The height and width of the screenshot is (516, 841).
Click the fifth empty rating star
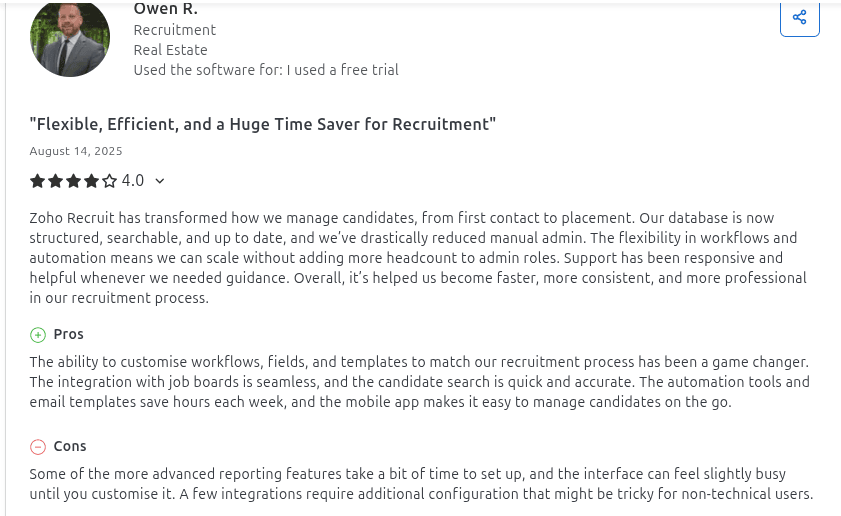click(x=109, y=181)
